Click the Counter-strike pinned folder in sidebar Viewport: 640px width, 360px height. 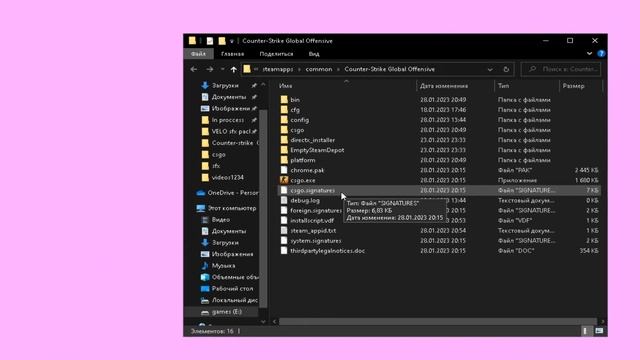(x=231, y=143)
